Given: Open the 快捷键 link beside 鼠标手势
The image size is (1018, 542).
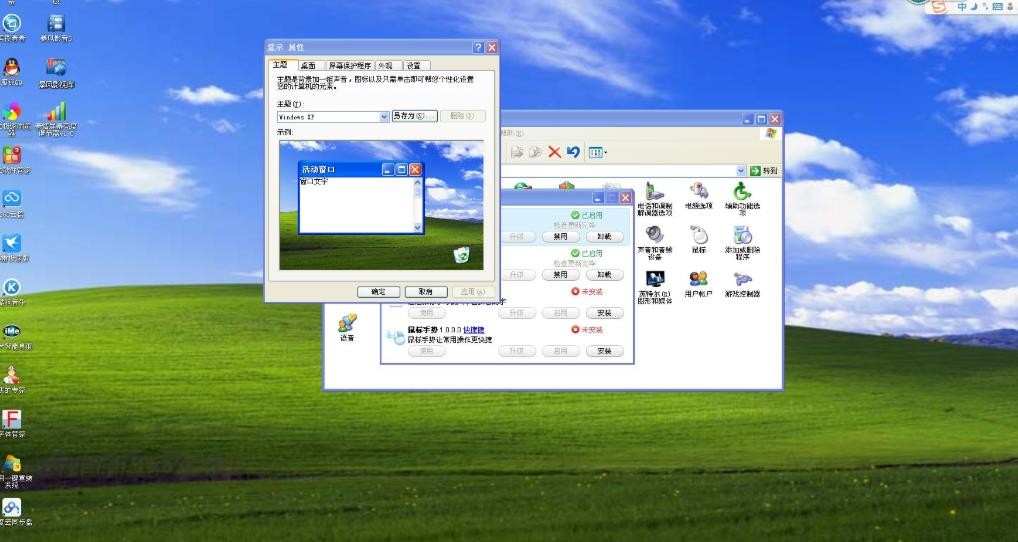Looking at the screenshot, I should [x=473, y=330].
